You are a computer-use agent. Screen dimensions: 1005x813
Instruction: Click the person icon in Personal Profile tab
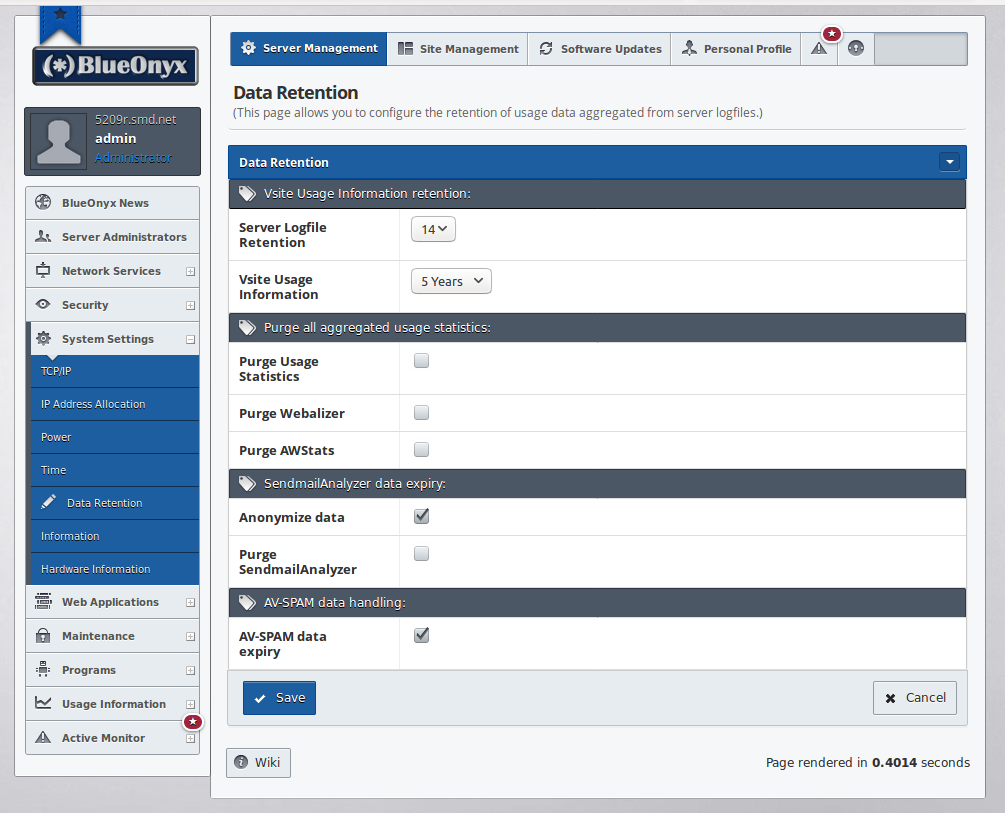[689, 48]
